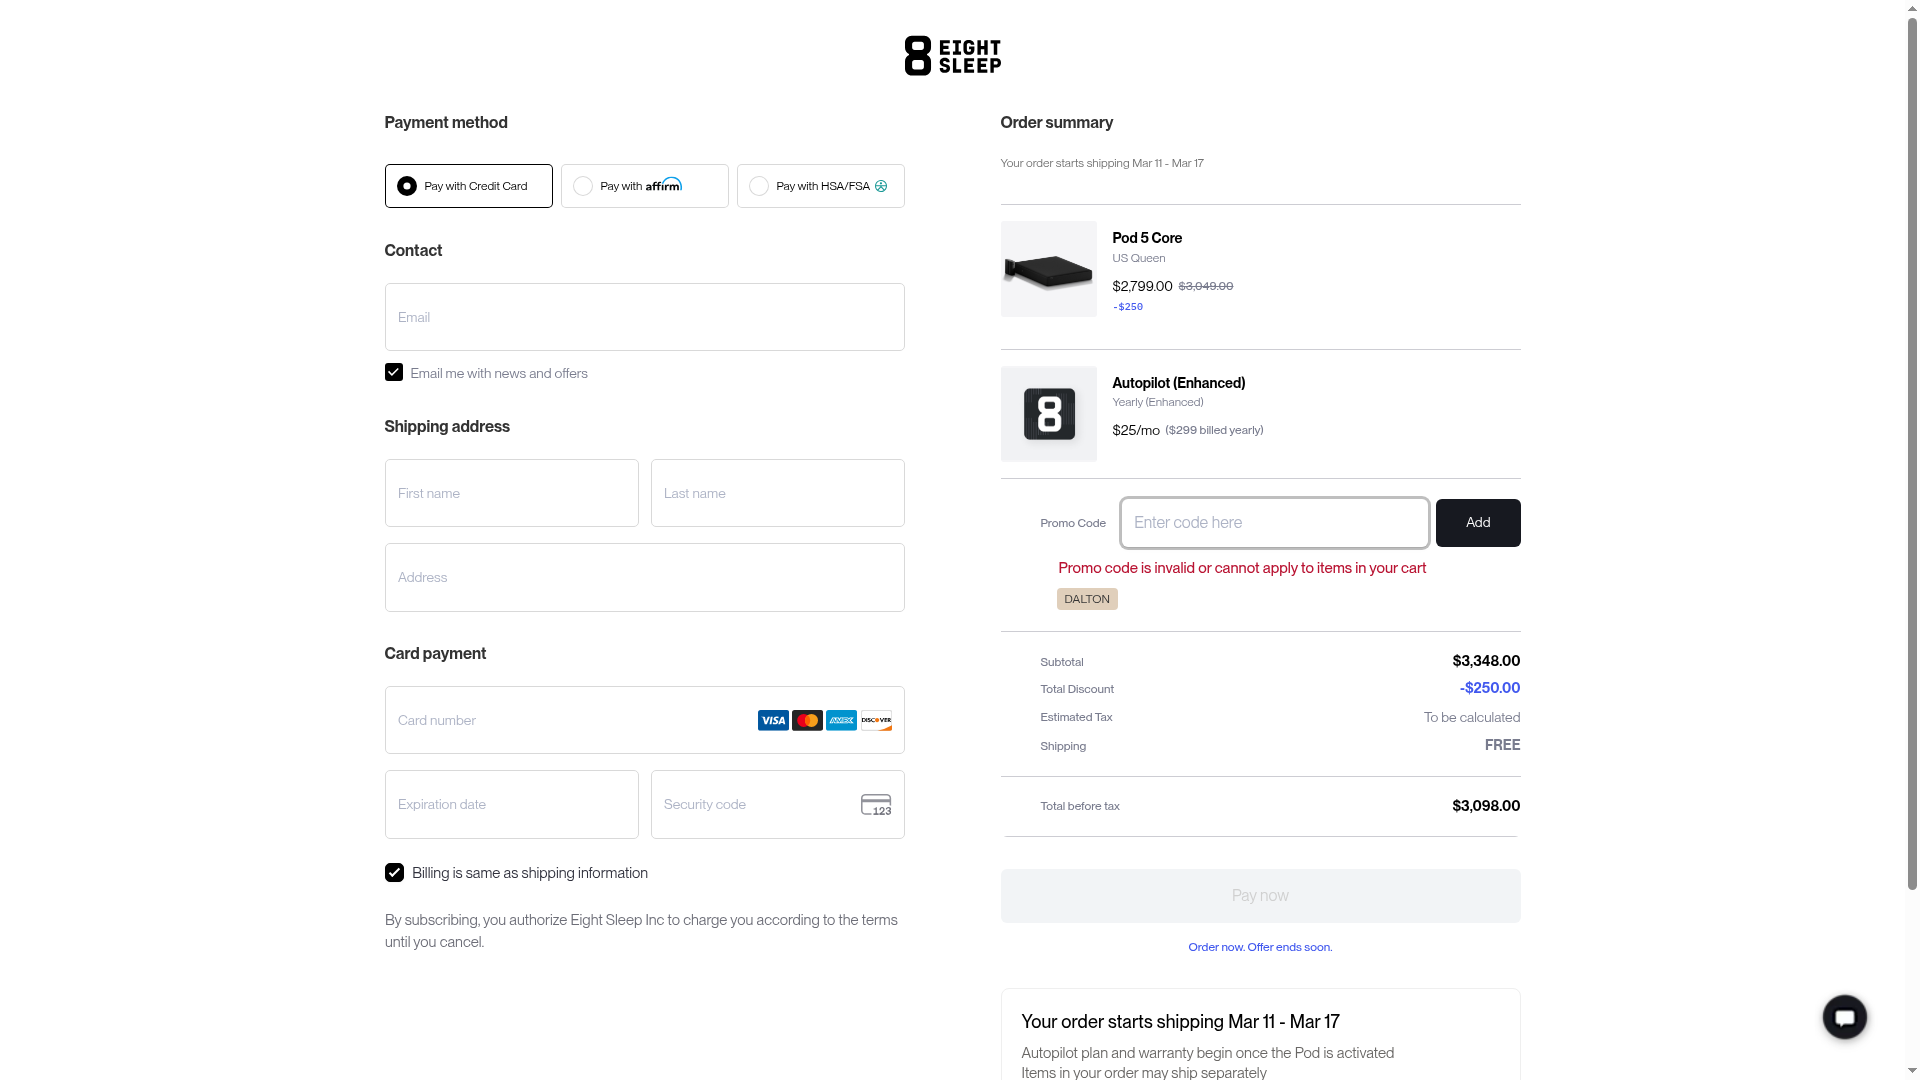Open the chat support bubble

(x=1844, y=1017)
